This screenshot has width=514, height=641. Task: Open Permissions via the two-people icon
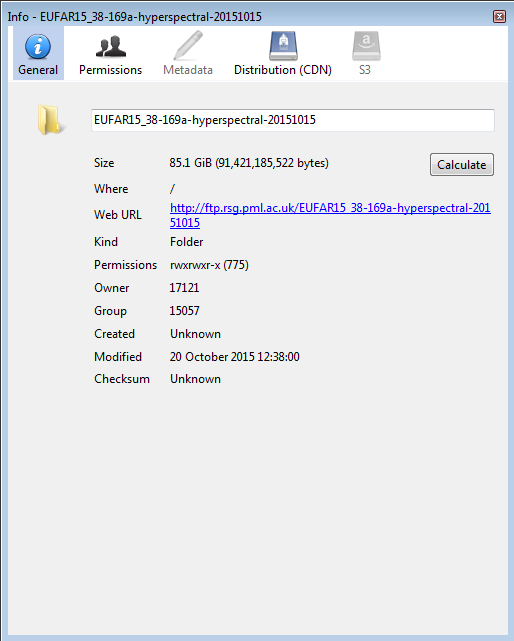pyautogui.click(x=111, y=47)
